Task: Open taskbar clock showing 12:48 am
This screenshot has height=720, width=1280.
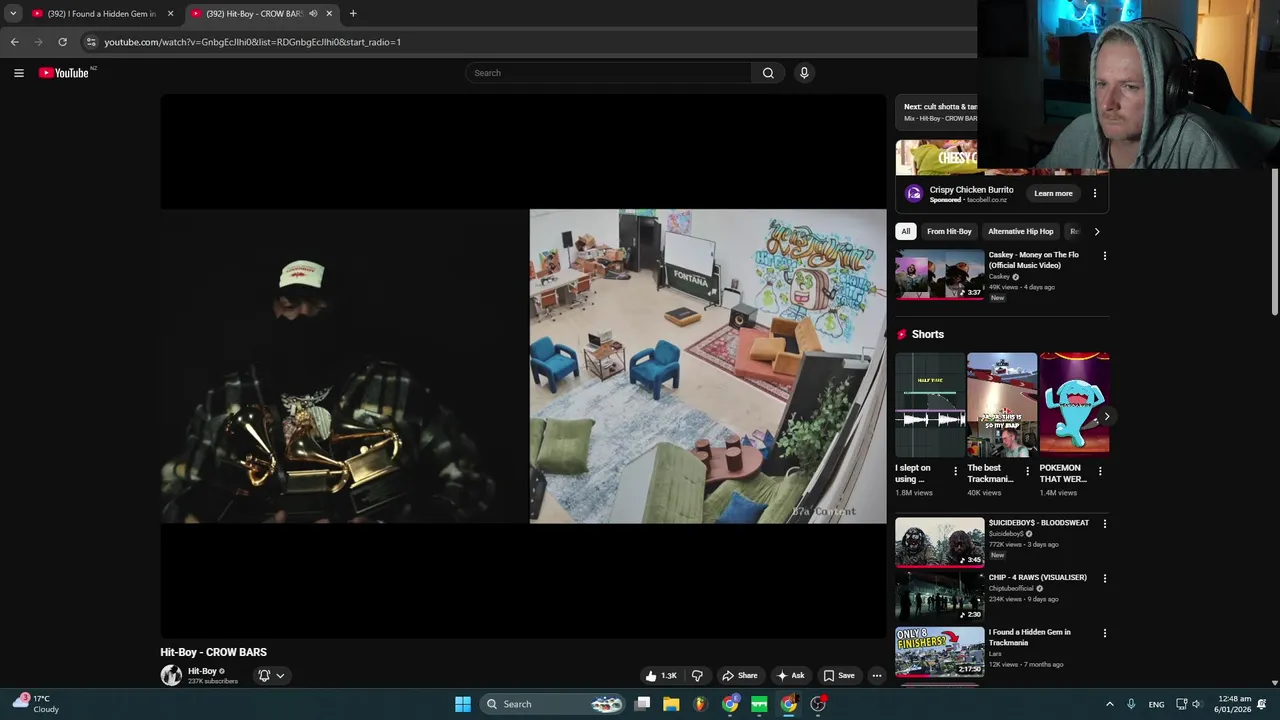Action: click(x=1235, y=704)
